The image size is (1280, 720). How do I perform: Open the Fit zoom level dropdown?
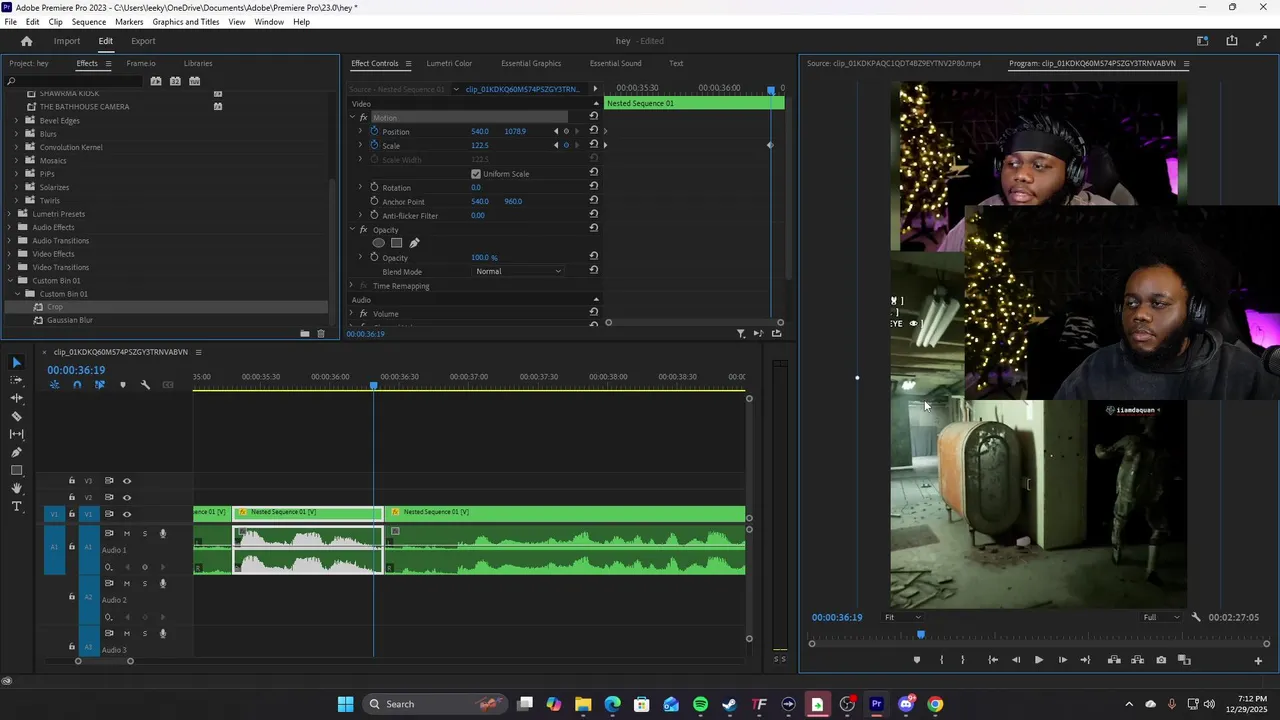902,617
